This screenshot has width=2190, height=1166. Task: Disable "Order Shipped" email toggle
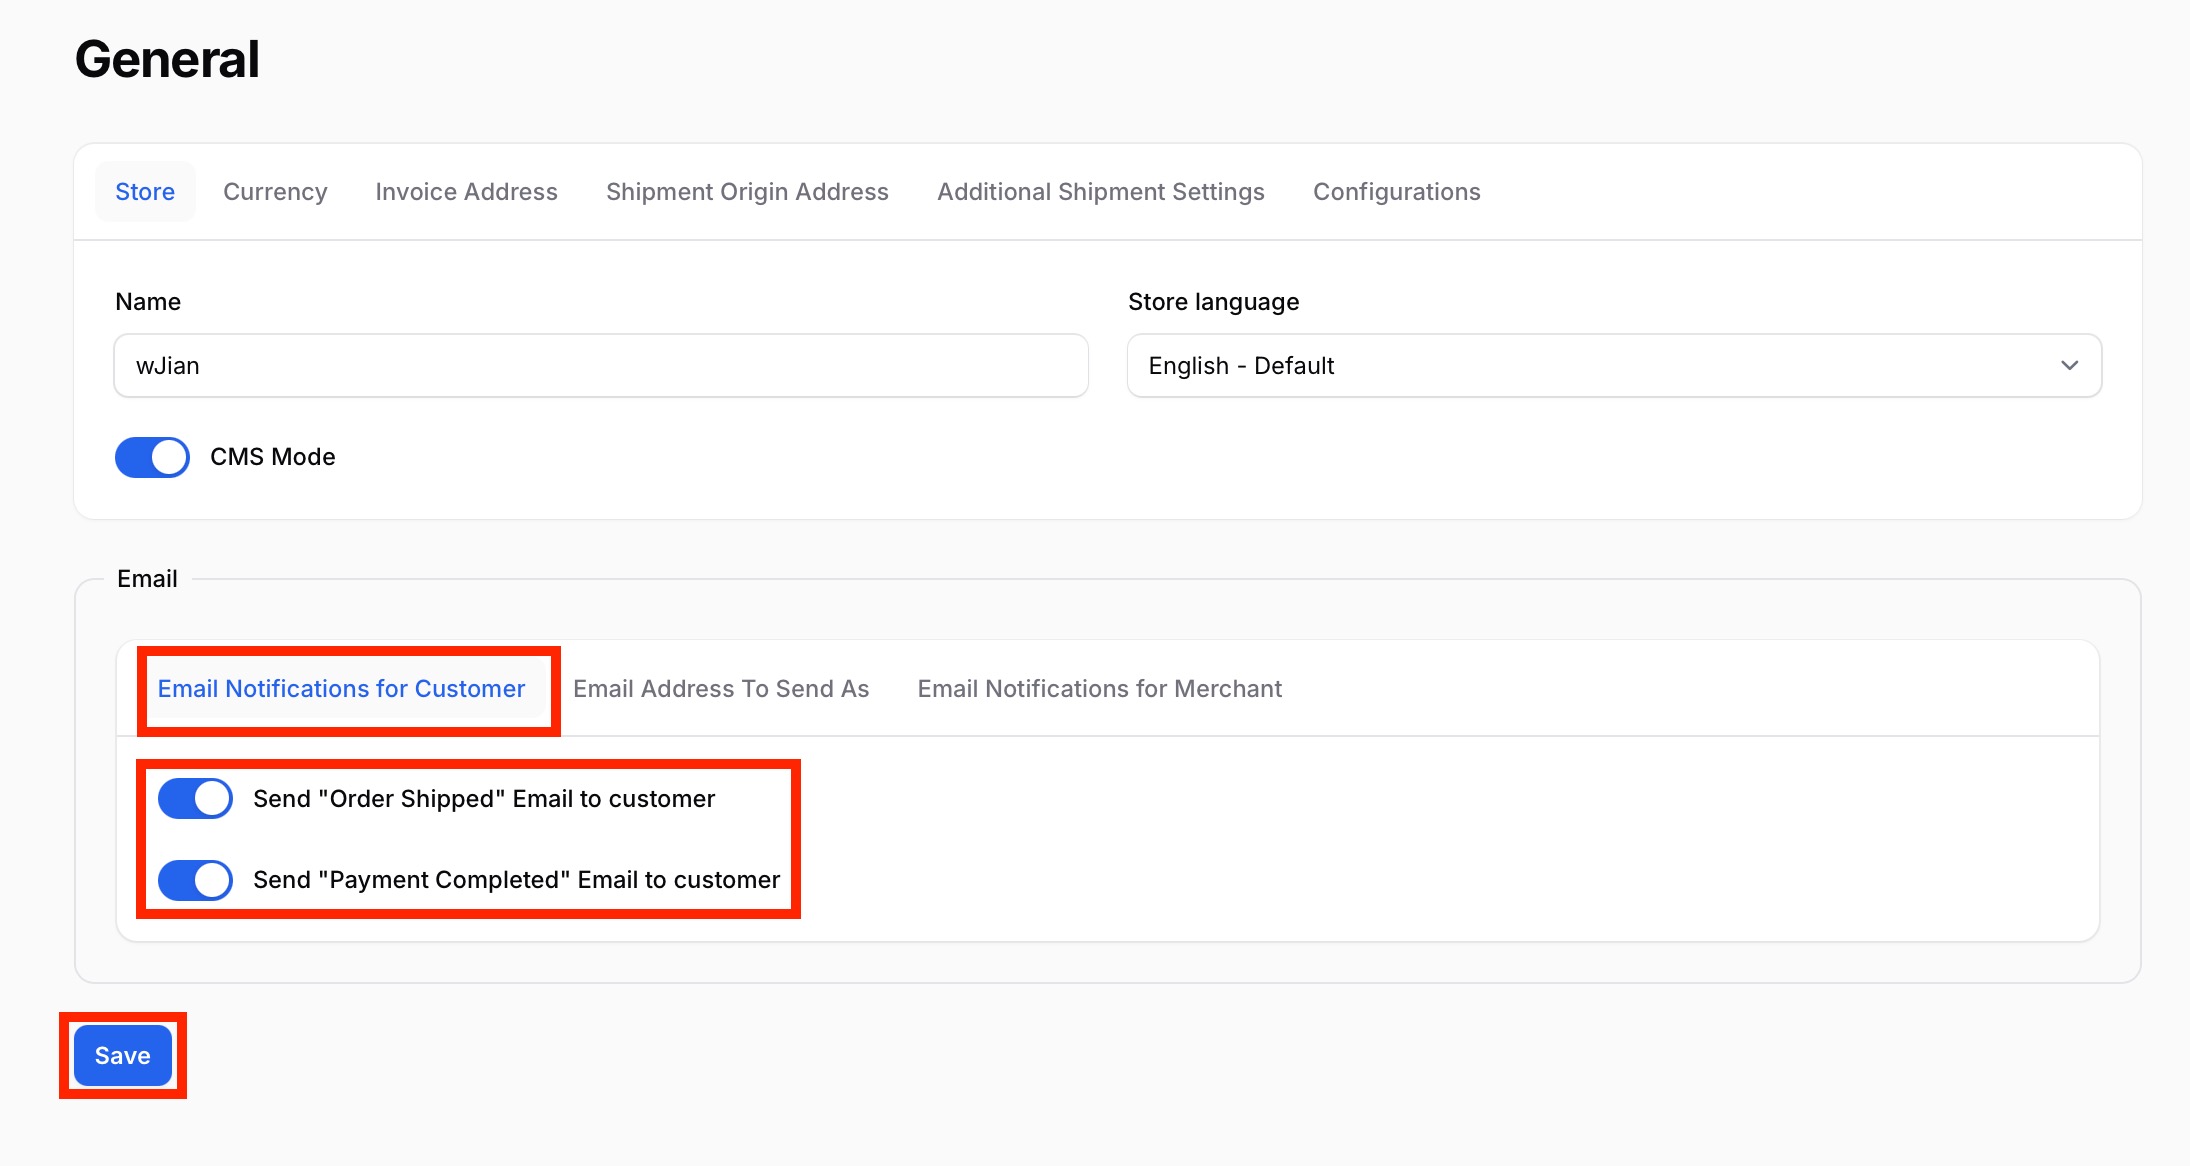[195, 799]
